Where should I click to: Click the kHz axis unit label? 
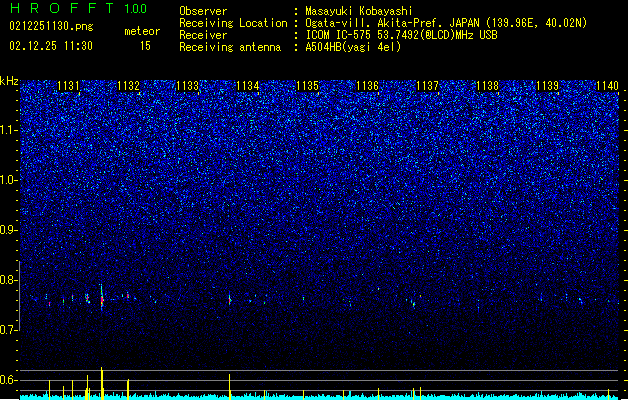coord(9,81)
